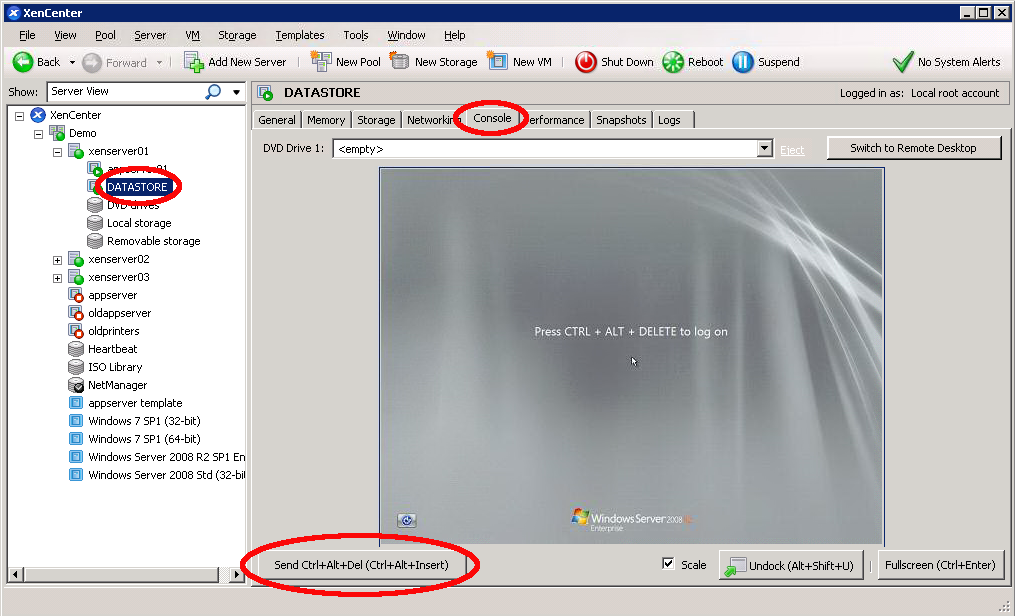Click the appserver template icon
This screenshot has height=616, width=1015.
76,403
